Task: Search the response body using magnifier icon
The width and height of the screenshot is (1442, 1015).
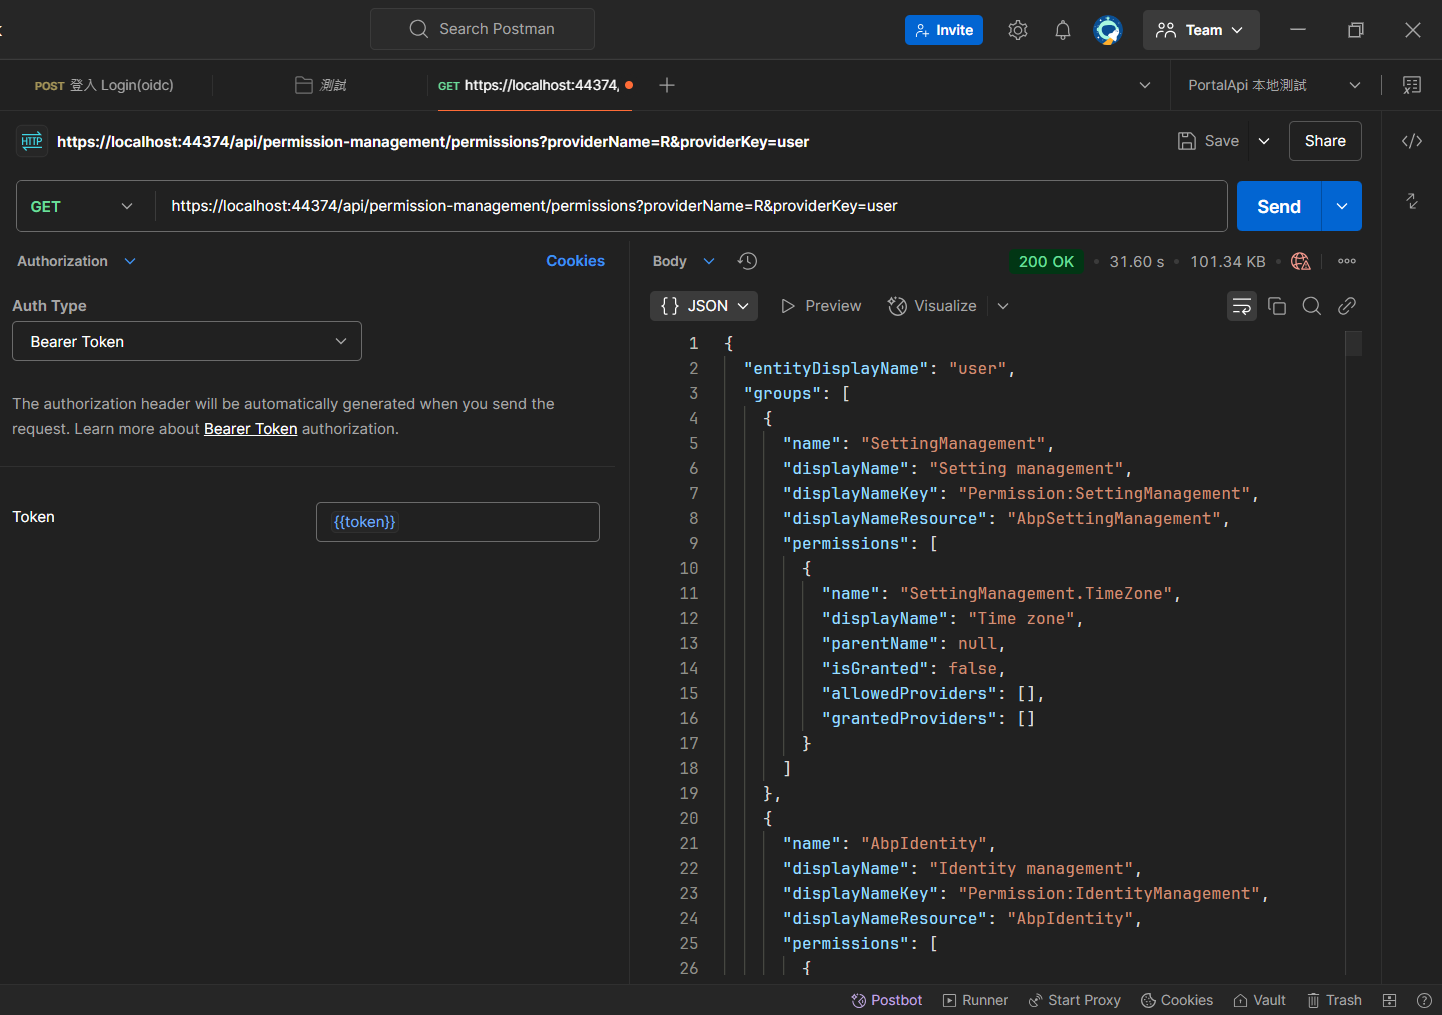Action: pyautogui.click(x=1312, y=306)
